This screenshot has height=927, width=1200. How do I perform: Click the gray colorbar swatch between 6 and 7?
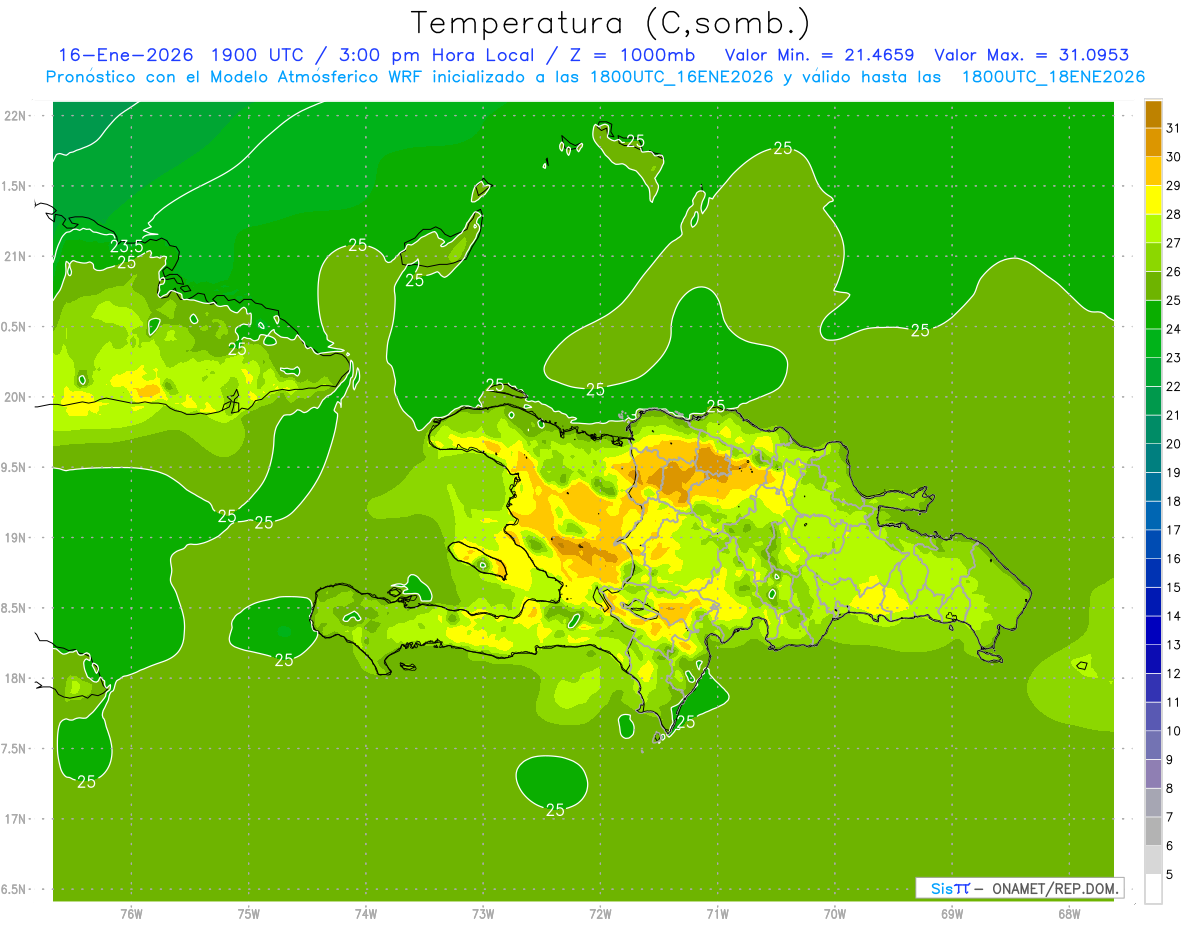(x=1153, y=831)
